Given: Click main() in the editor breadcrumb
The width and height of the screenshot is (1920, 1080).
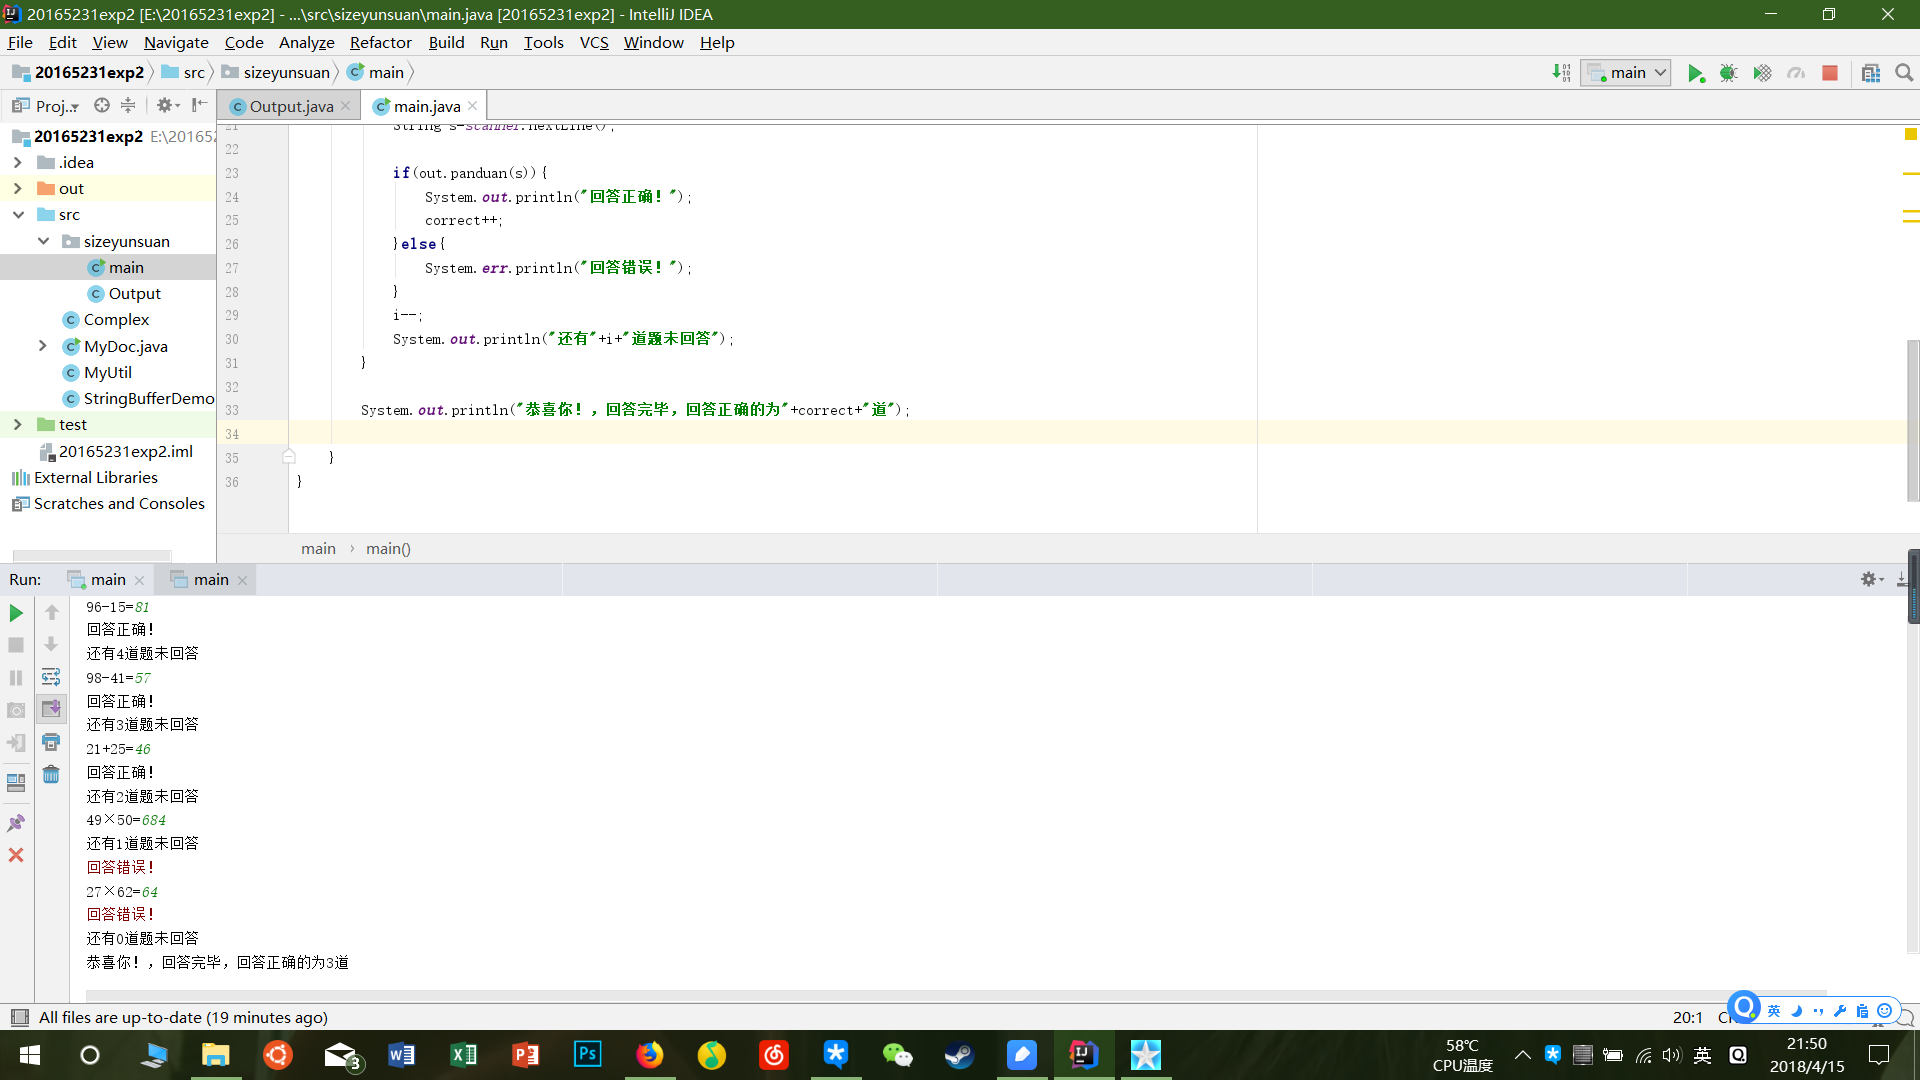Looking at the screenshot, I should tap(388, 548).
